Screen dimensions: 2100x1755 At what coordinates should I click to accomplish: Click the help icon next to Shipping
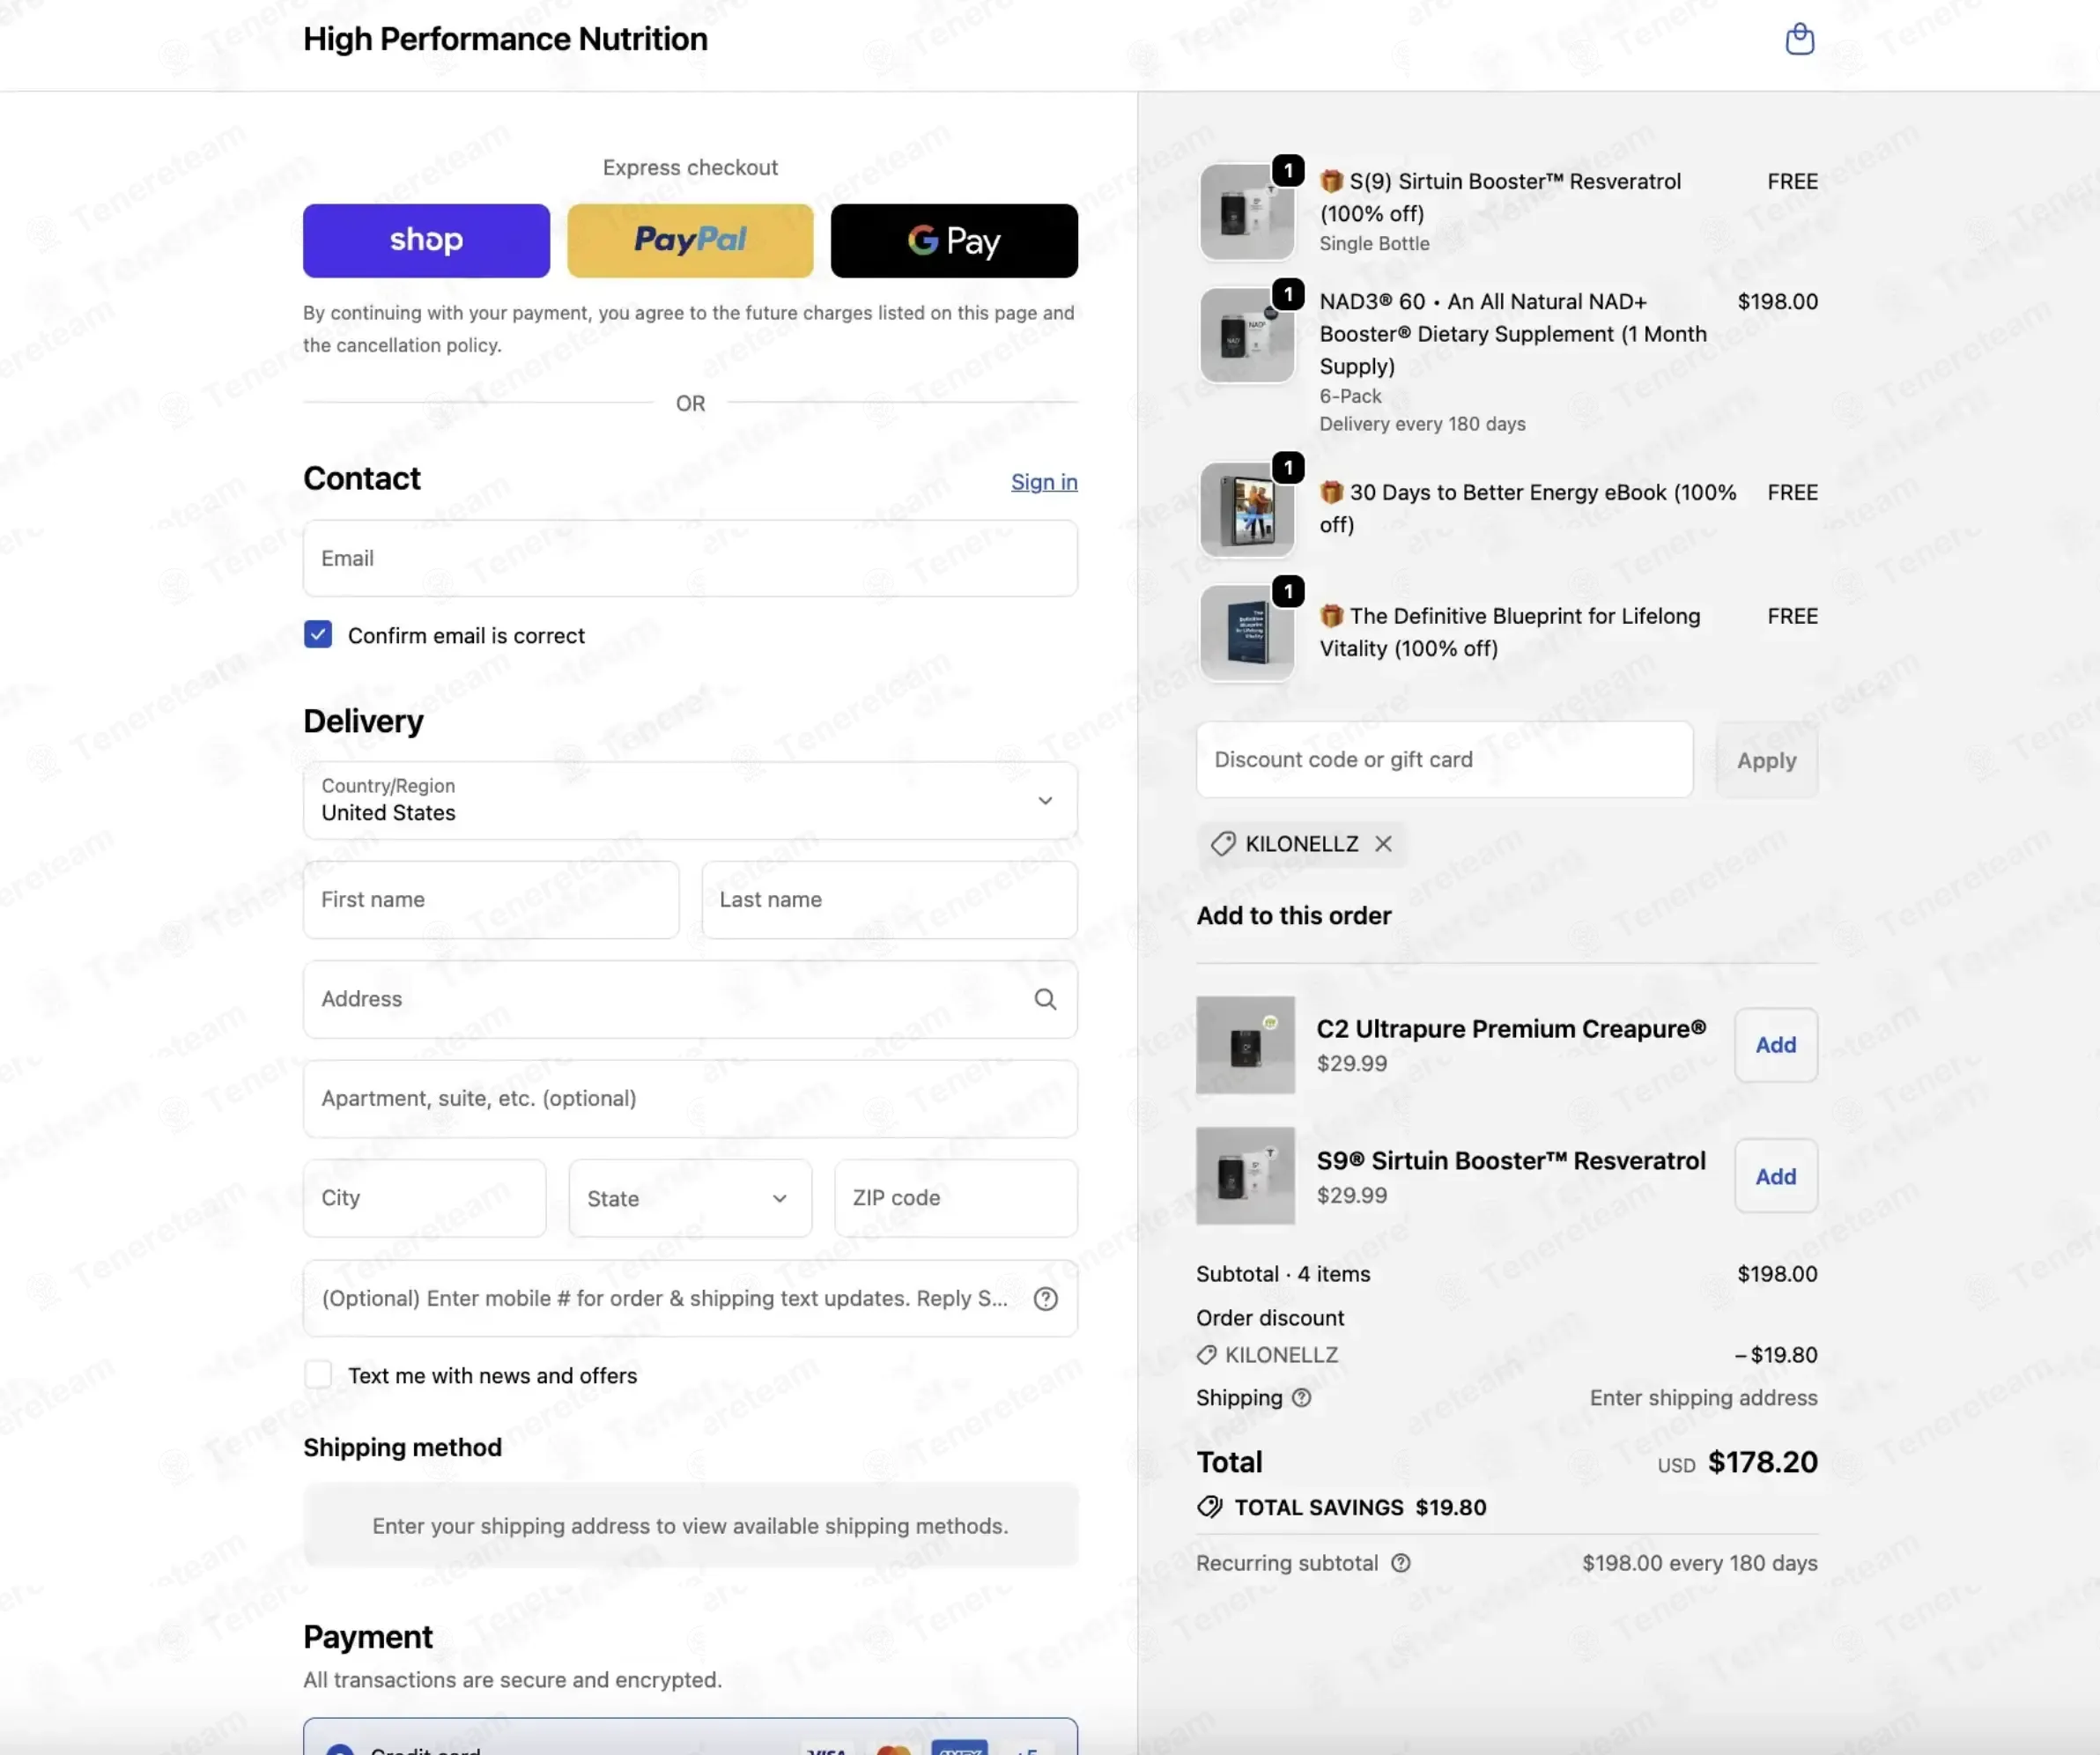tap(1301, 1398)
